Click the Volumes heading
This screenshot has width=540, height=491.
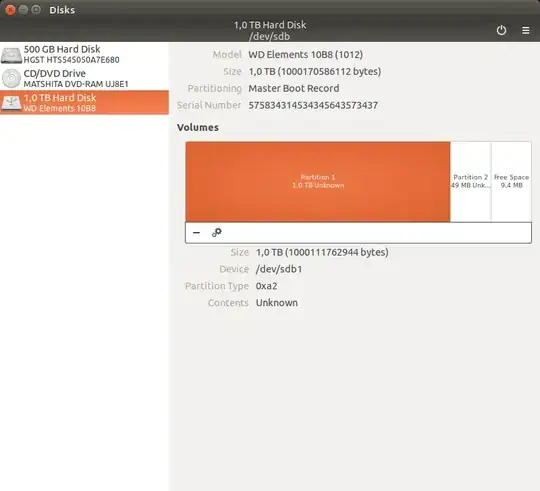(x=198, y=127)
